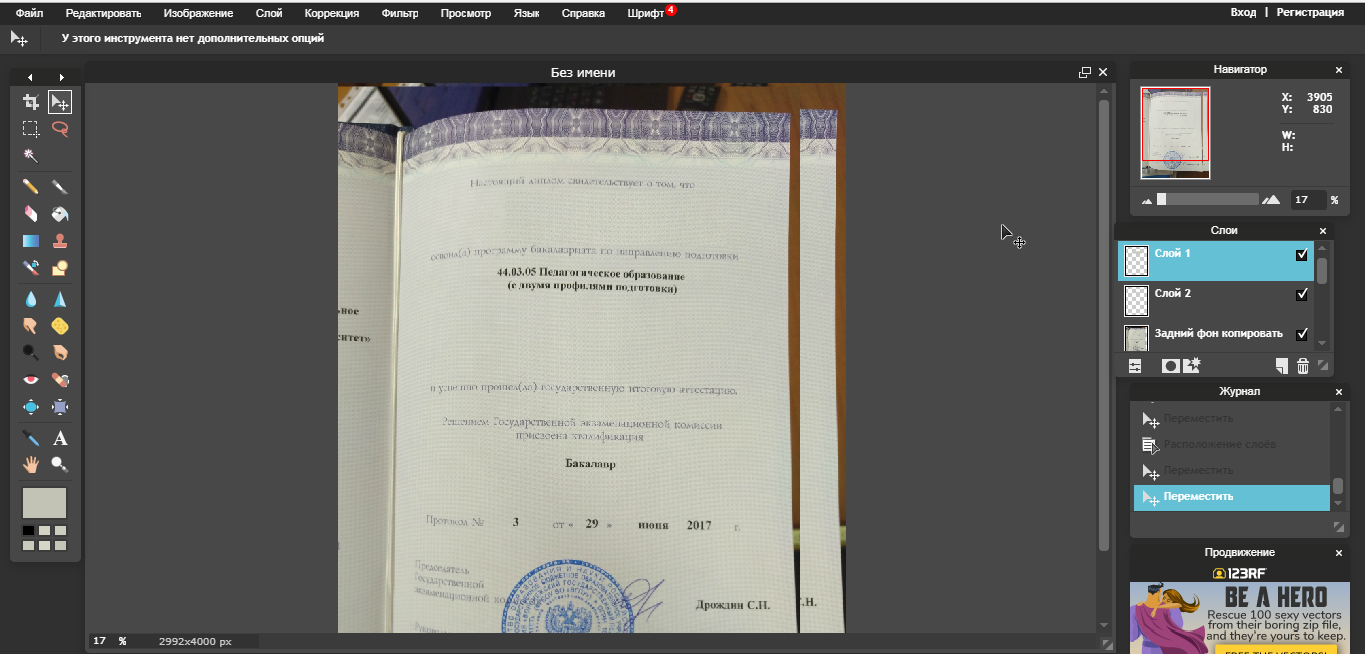Viewport: 1365px width, 654px height.
Task: Activate the Text tool
Action: coord(60,438)
